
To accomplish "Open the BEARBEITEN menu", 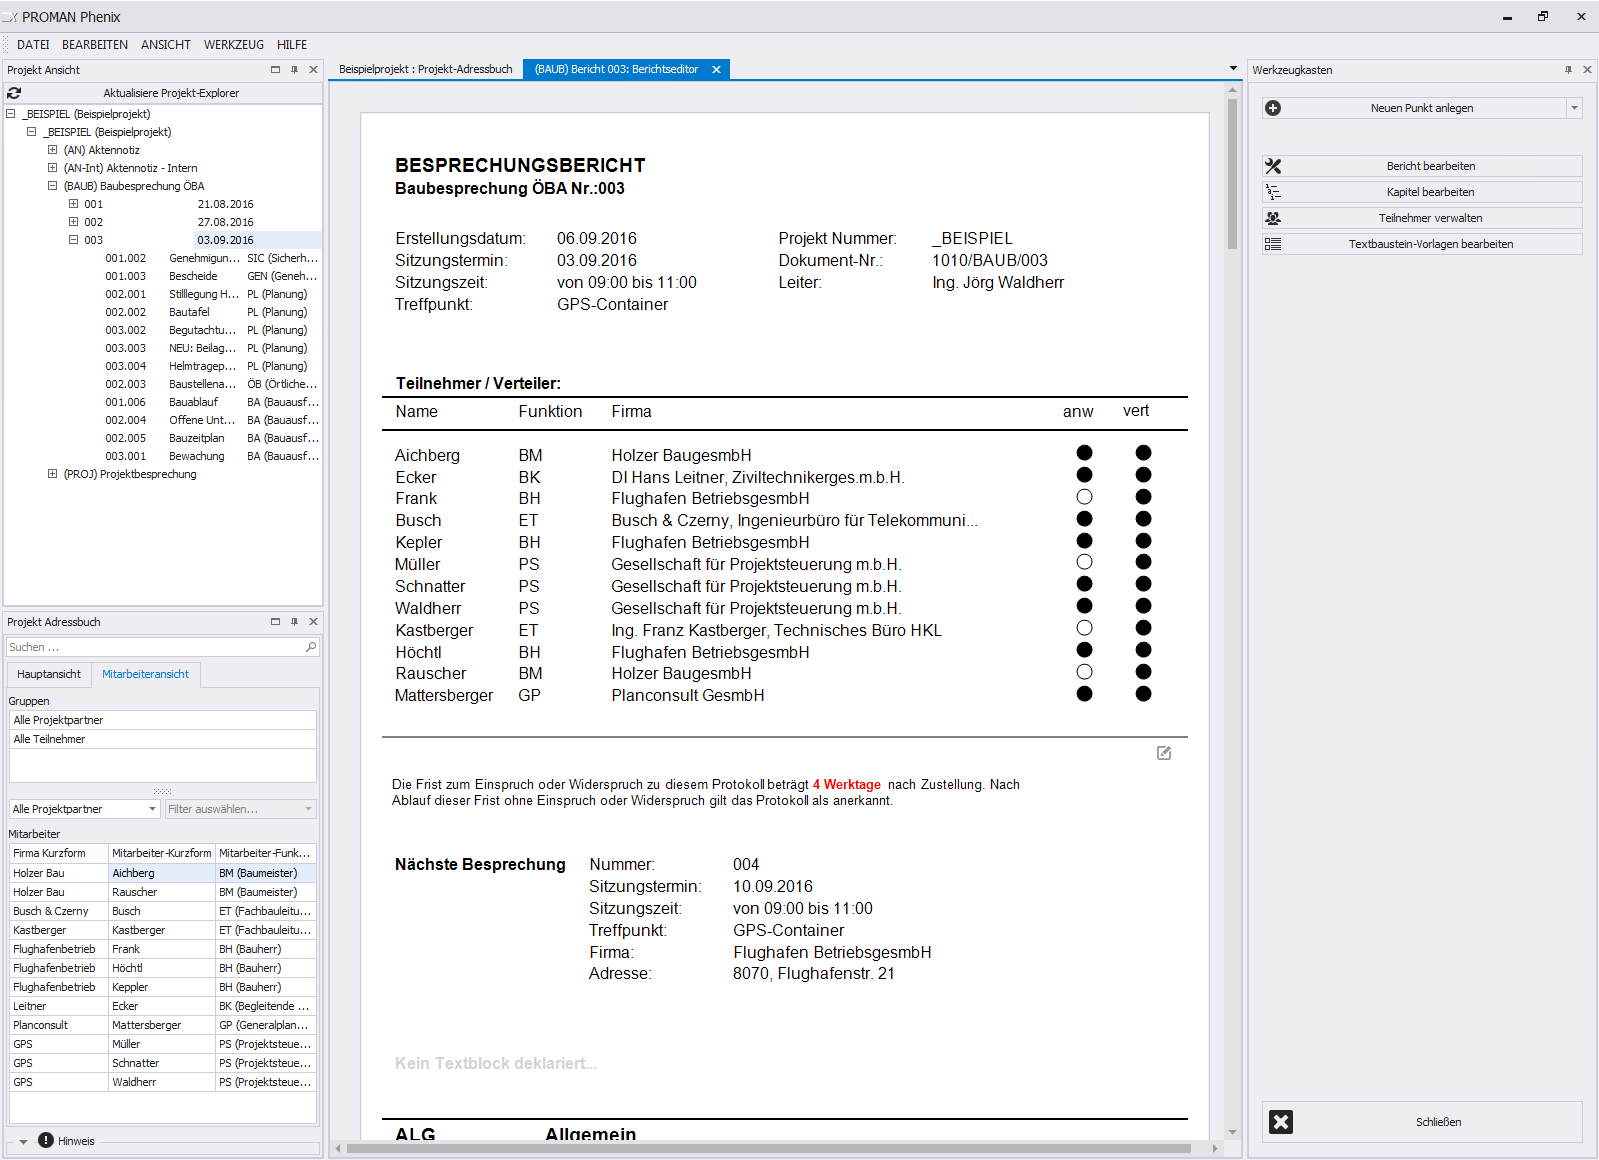I will [x=95, y=45].
